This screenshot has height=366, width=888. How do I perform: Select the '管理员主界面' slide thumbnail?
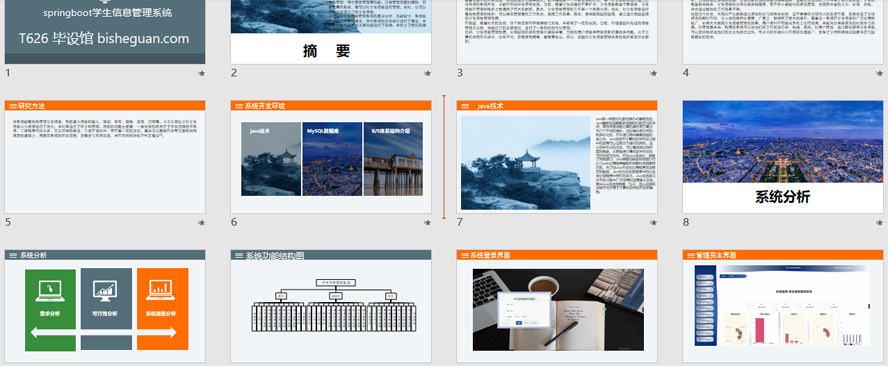point(783,307)
